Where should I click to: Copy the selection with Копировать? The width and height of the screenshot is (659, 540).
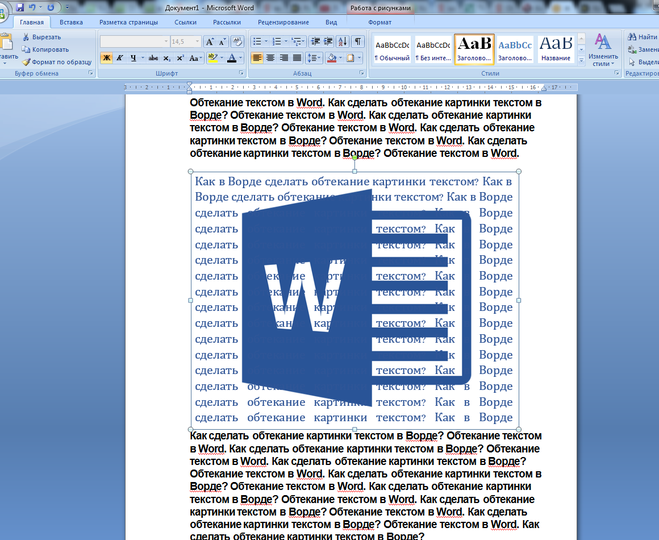pos(45,50)
